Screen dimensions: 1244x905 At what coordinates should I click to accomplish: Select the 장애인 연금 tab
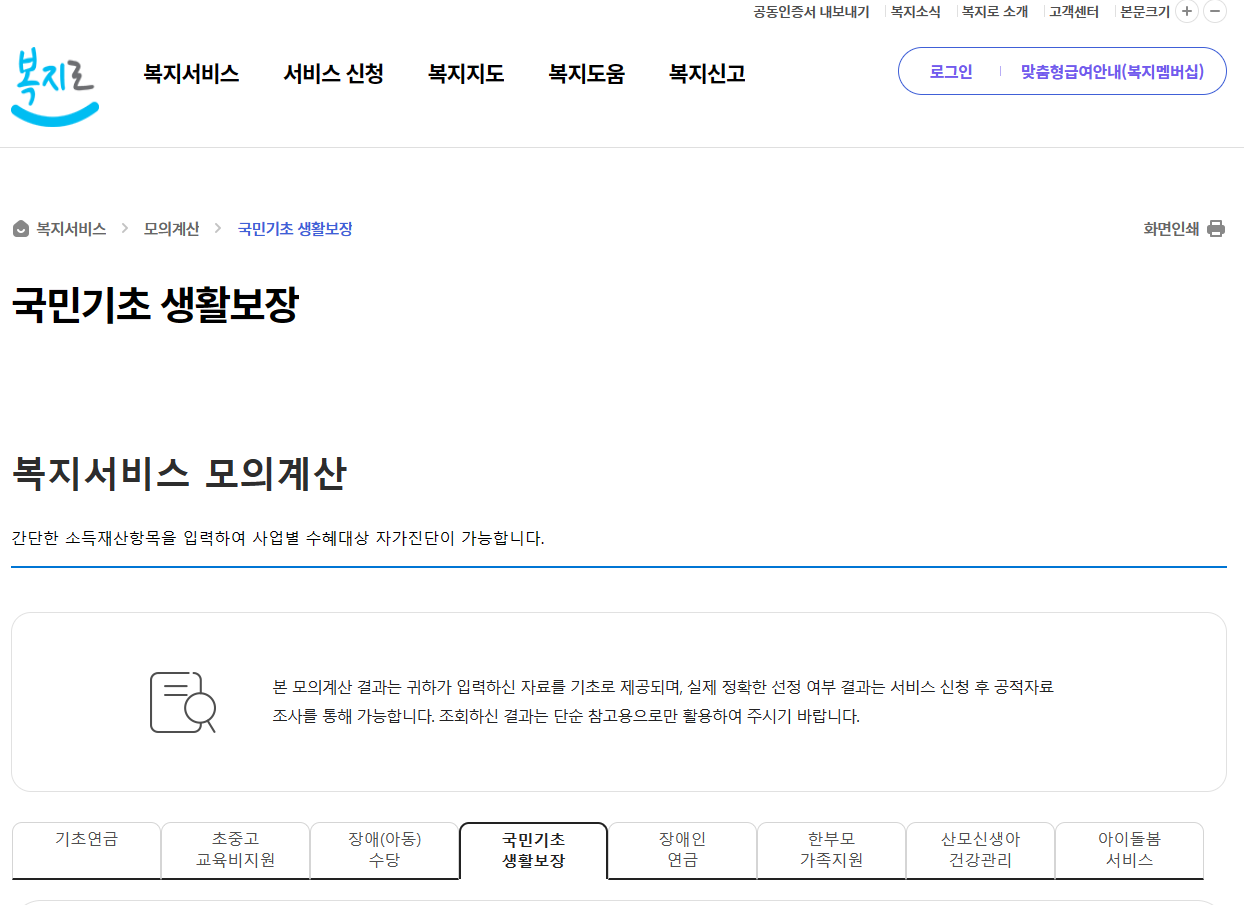682,851
